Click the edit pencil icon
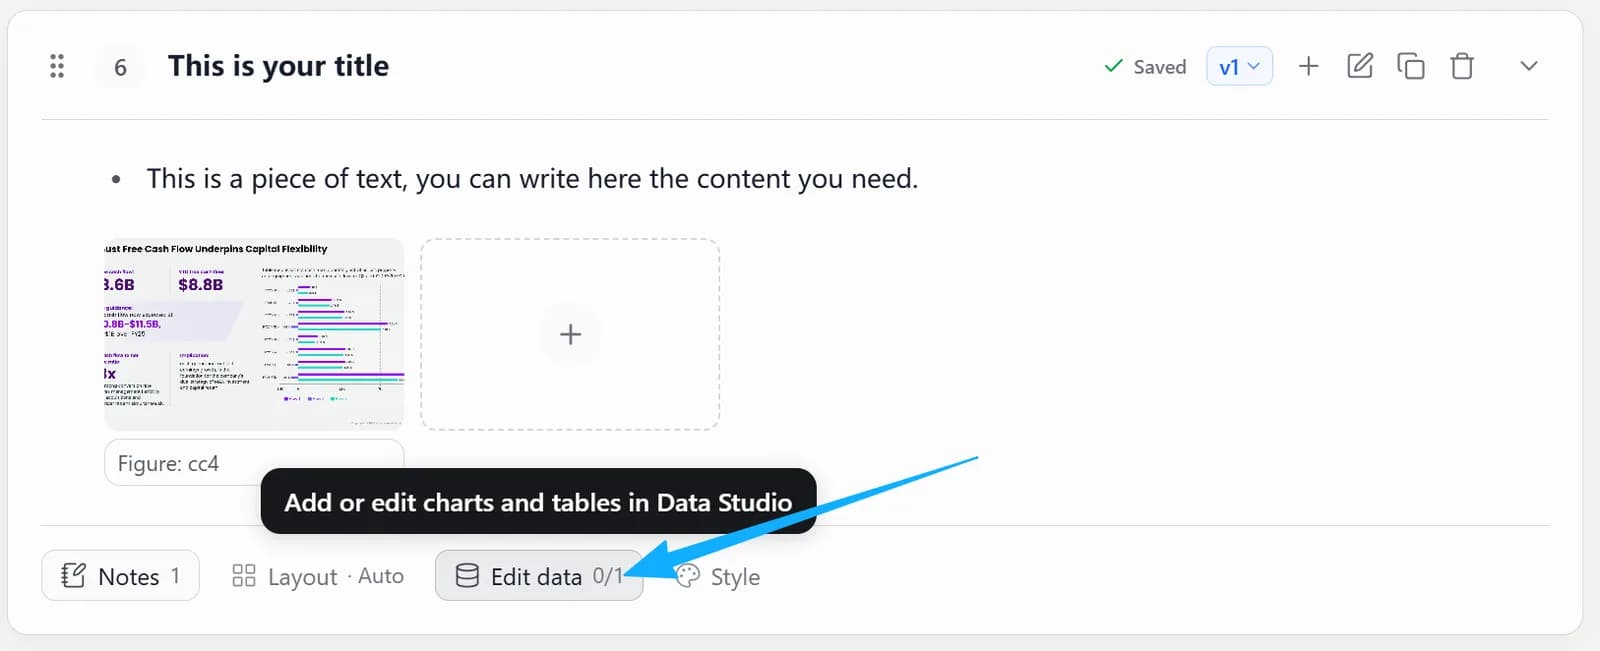 1360,66
